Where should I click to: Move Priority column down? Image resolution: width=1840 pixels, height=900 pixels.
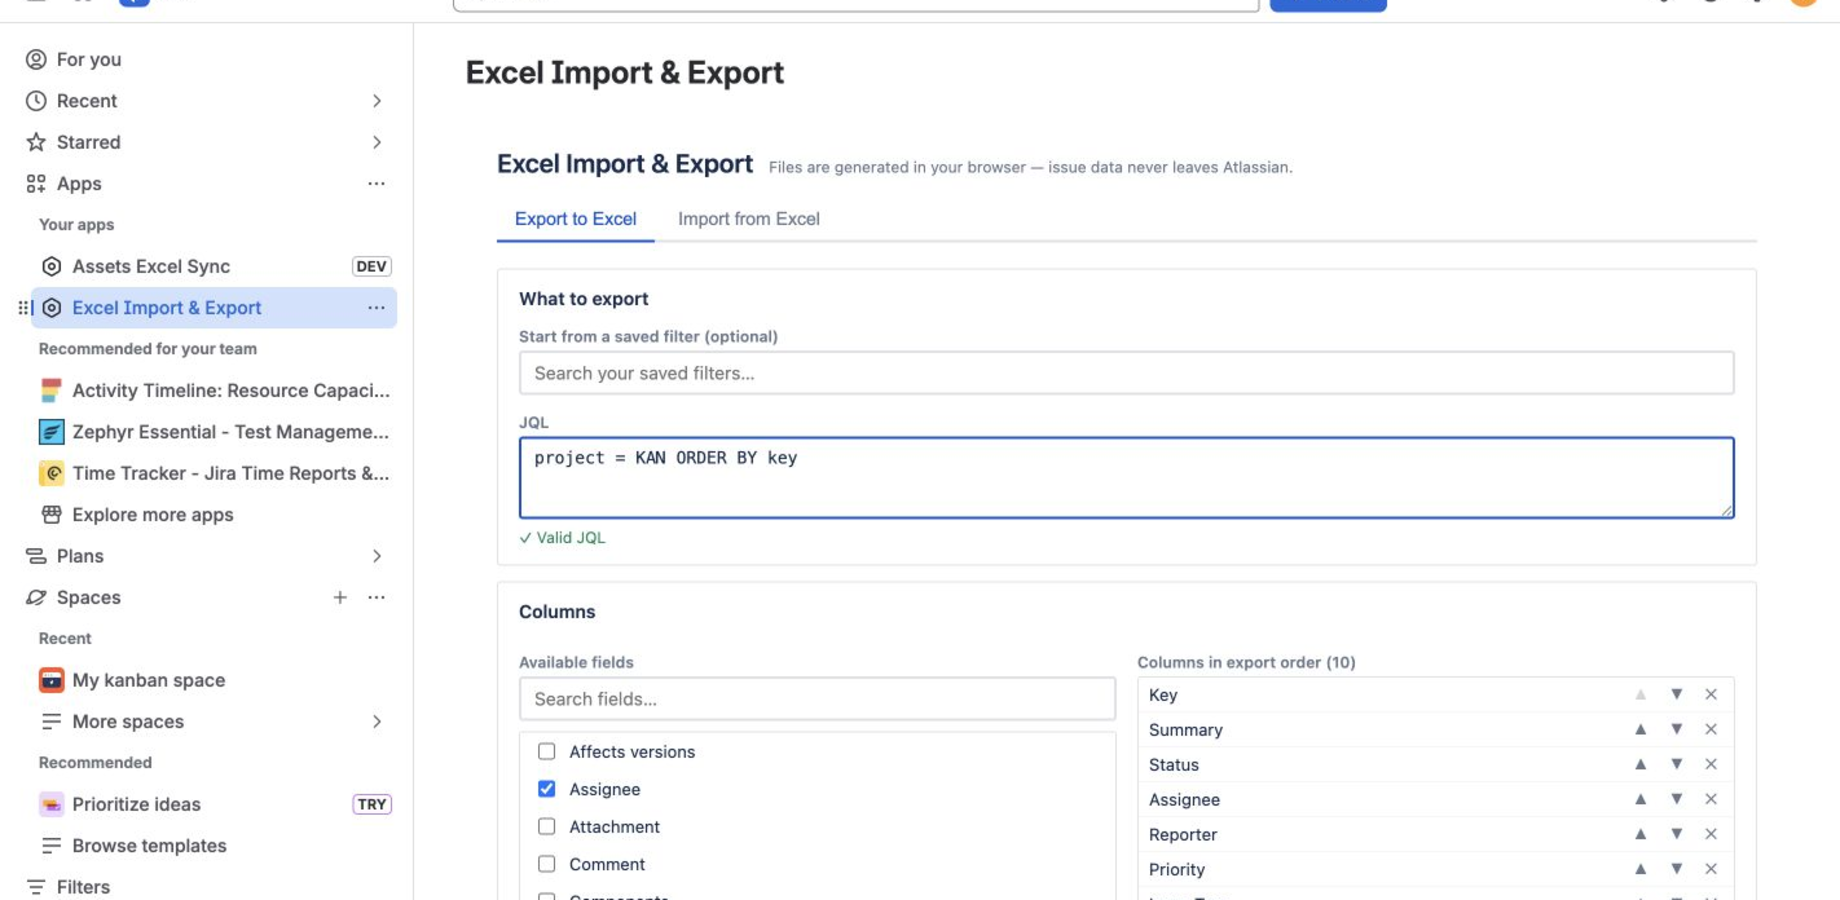click(1676, 869)
